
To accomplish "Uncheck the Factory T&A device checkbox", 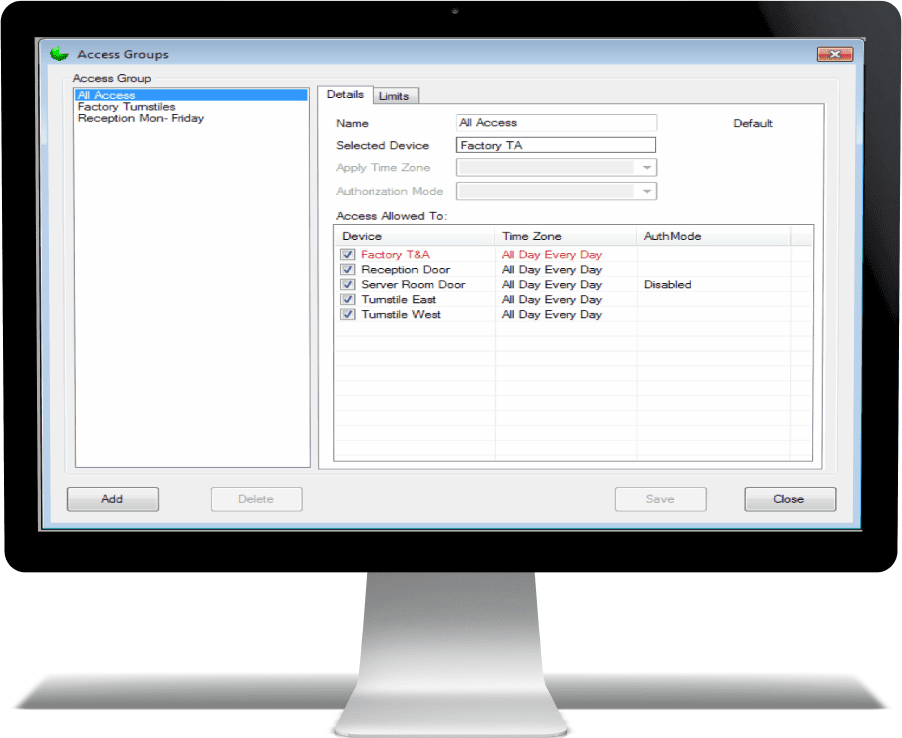I will point(348,255).
